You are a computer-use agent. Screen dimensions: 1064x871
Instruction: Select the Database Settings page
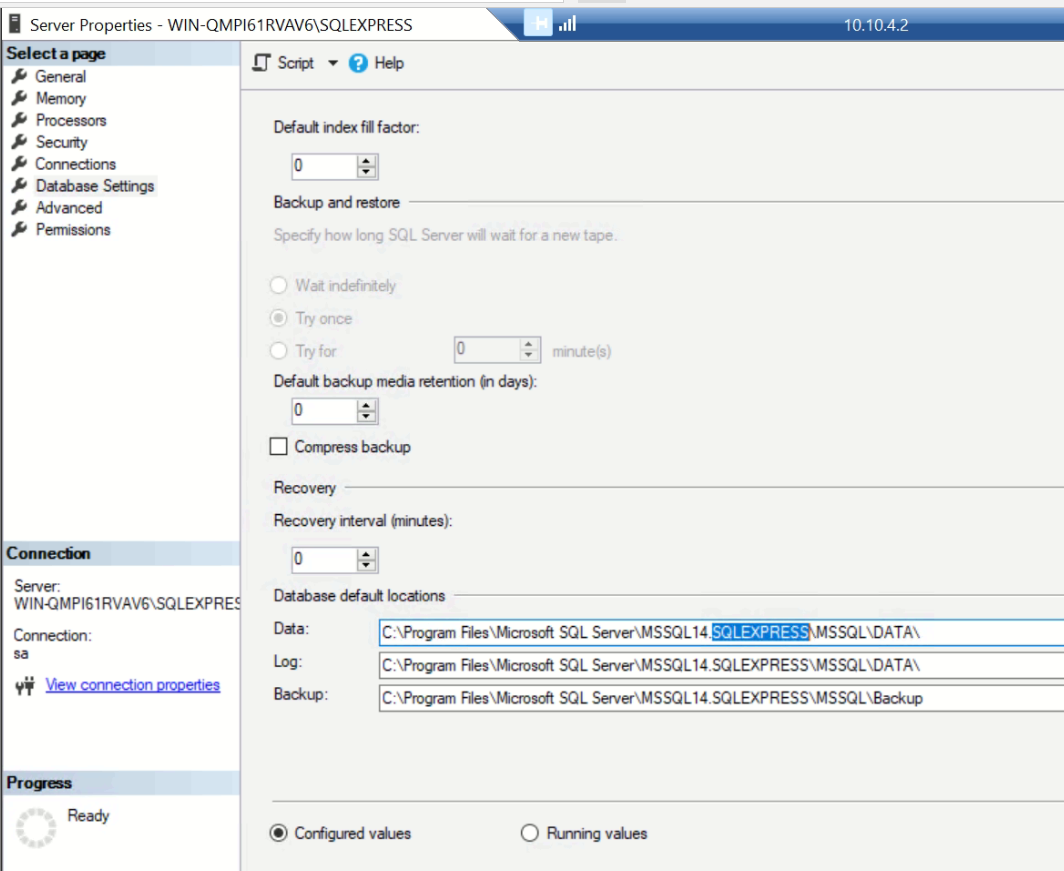pos(95,186)
